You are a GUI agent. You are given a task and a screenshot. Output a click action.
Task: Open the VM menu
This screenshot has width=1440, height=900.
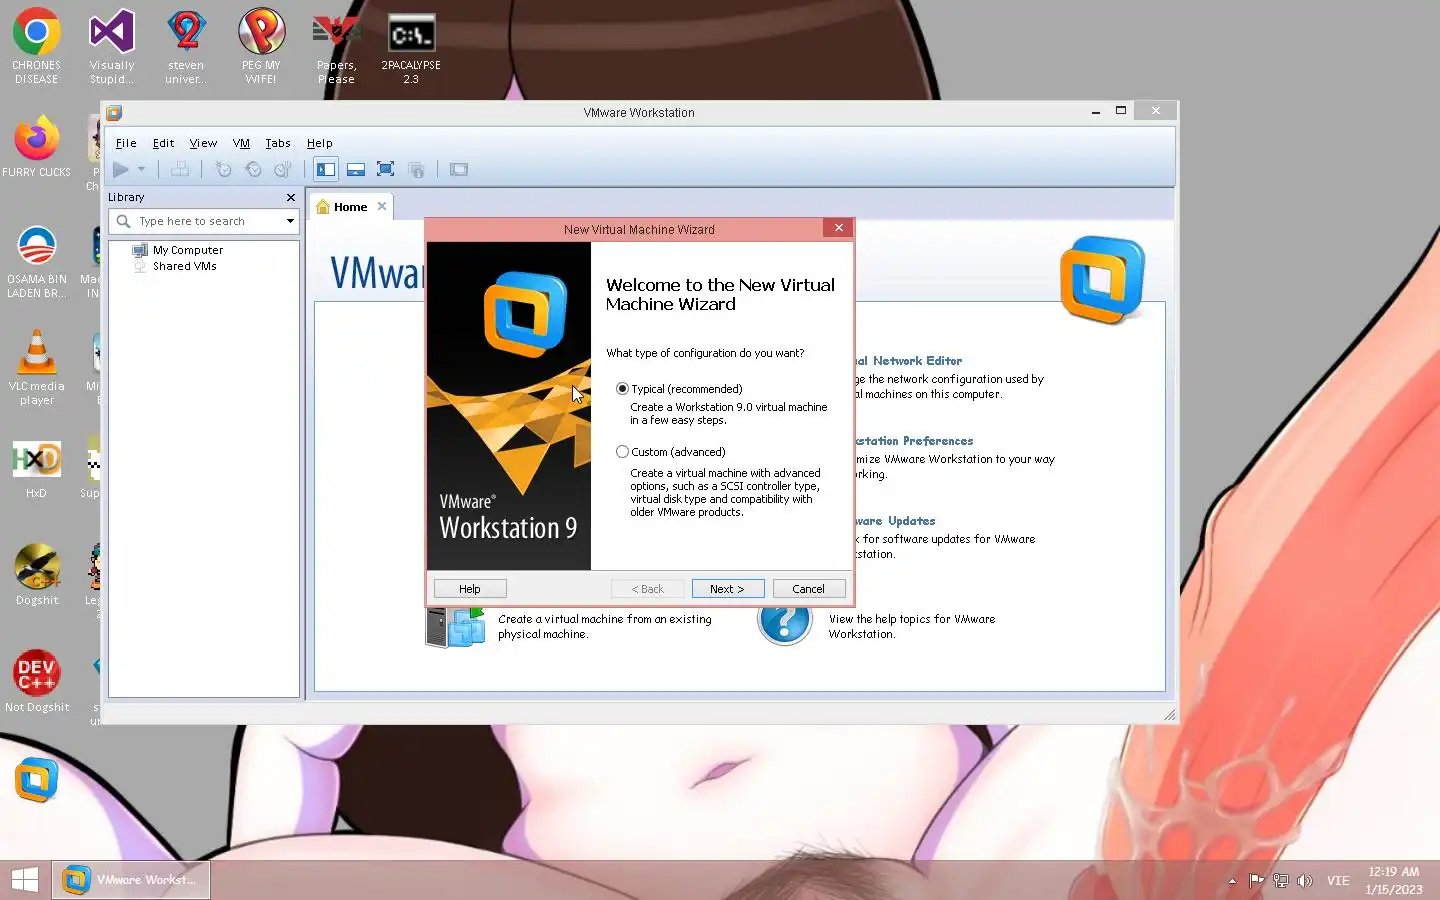pyautogui.click(x=241, y=143)
